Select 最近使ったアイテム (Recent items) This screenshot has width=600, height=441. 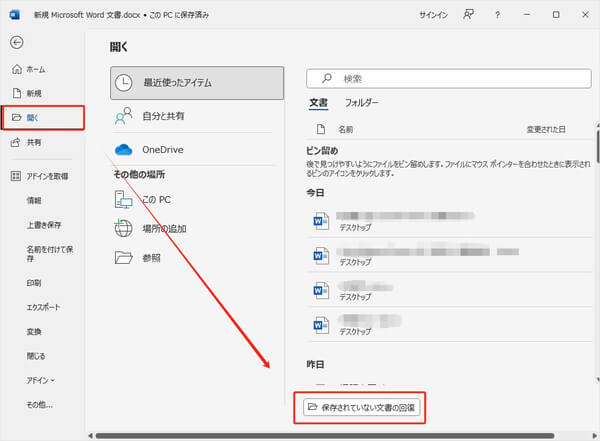click(197, 83)
